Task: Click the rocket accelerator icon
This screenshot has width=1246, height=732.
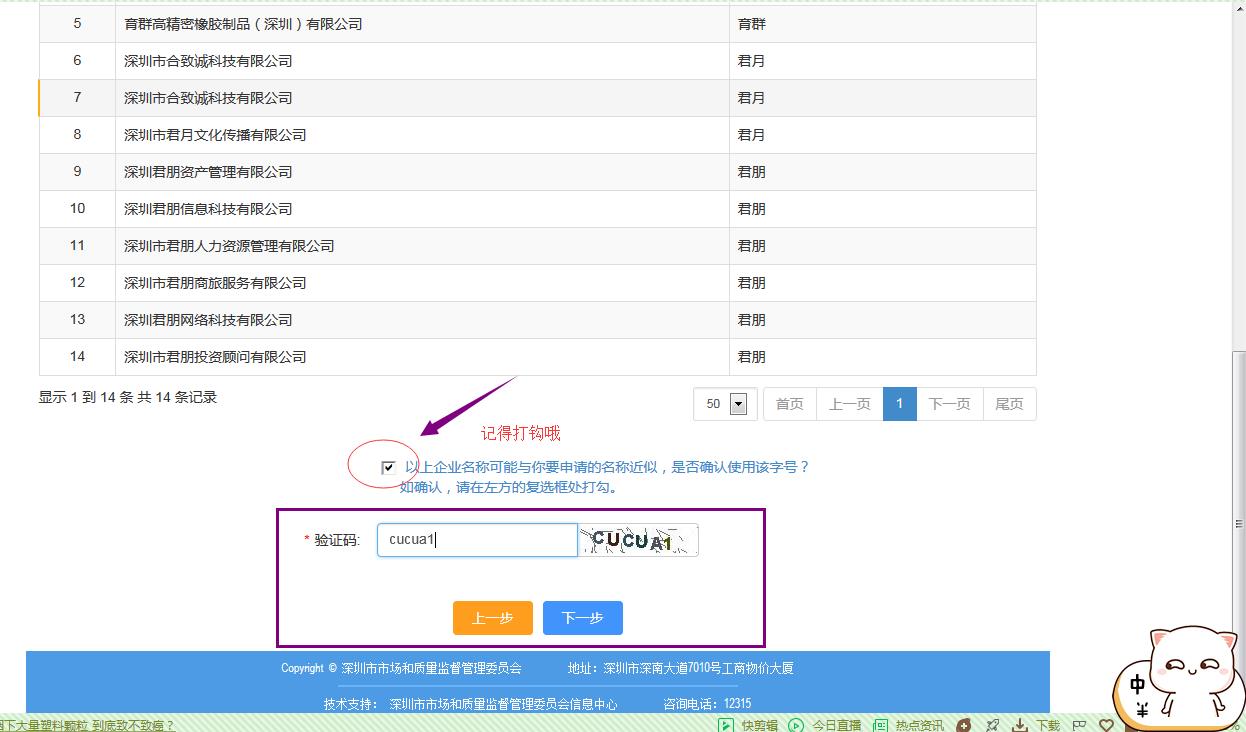Action: point(993,725)
